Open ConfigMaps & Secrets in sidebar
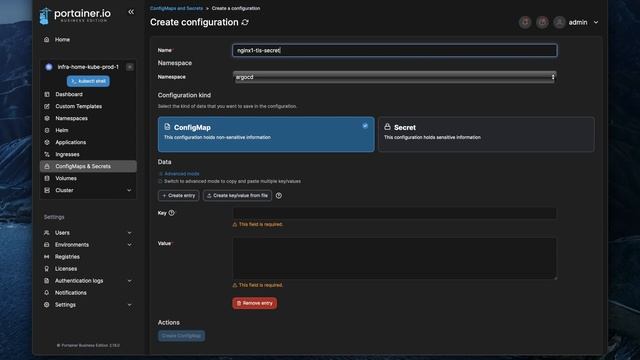Viewport: 640px width, 360px height. click(88, 167)
